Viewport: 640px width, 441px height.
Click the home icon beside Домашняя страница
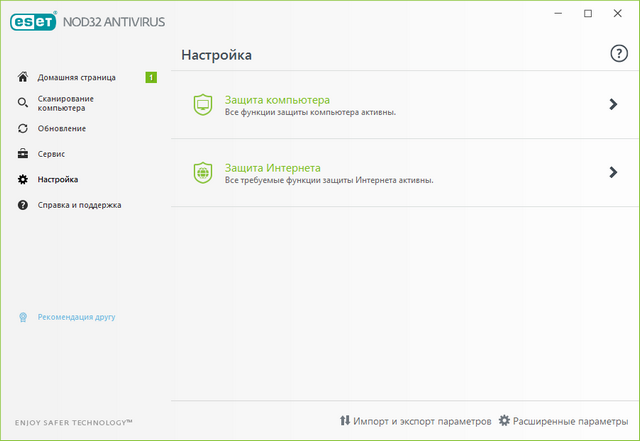pyautogui.click(x=23, y=77)
